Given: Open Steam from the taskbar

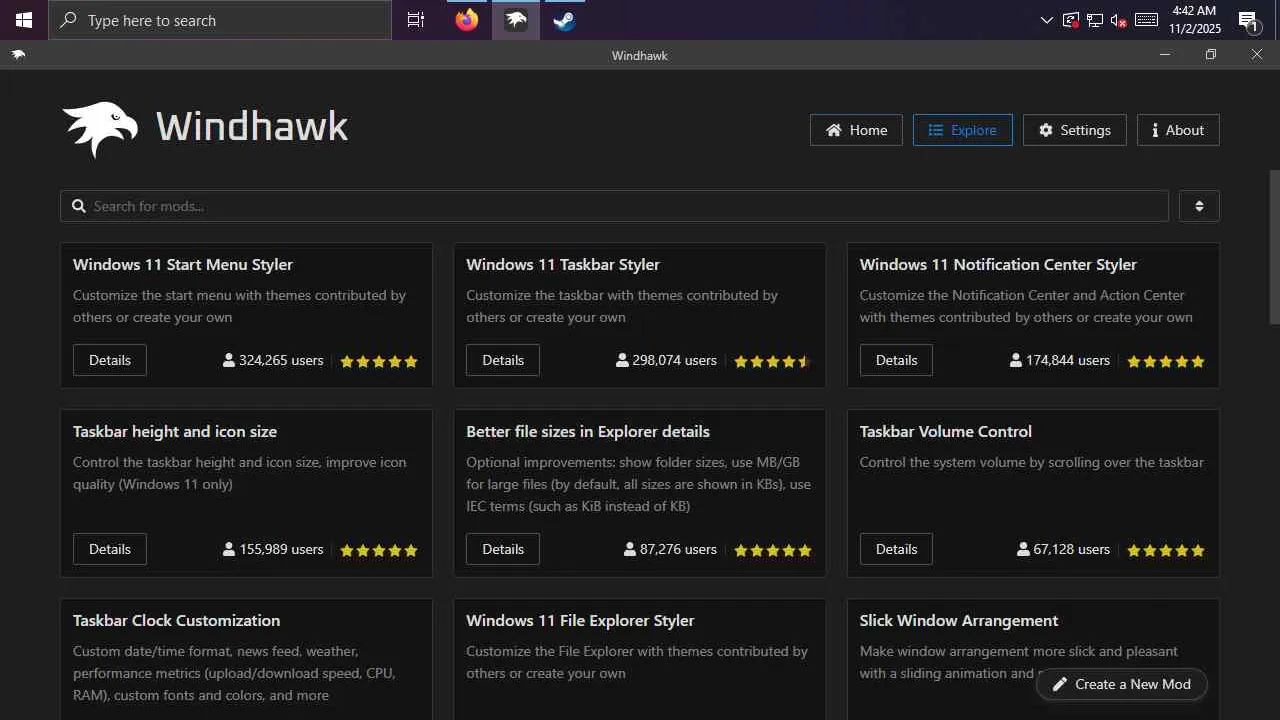Looking at the screenshot, I should (x=565, y=20).
